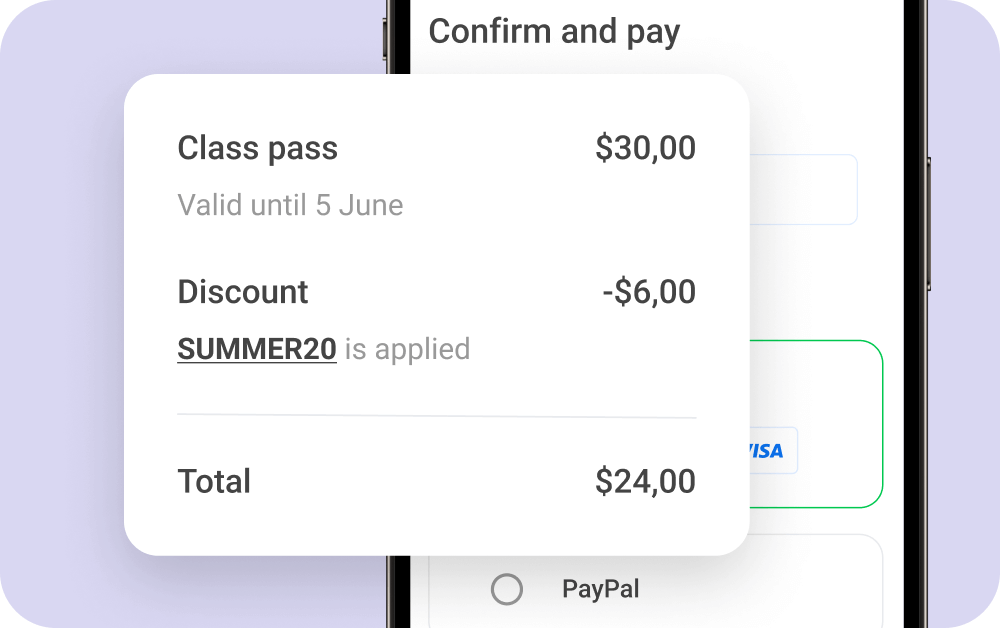This screenshot has width=1000, height=628.
Task: Open the SUMMER20 promo code link
Action: tap(257, 349)
